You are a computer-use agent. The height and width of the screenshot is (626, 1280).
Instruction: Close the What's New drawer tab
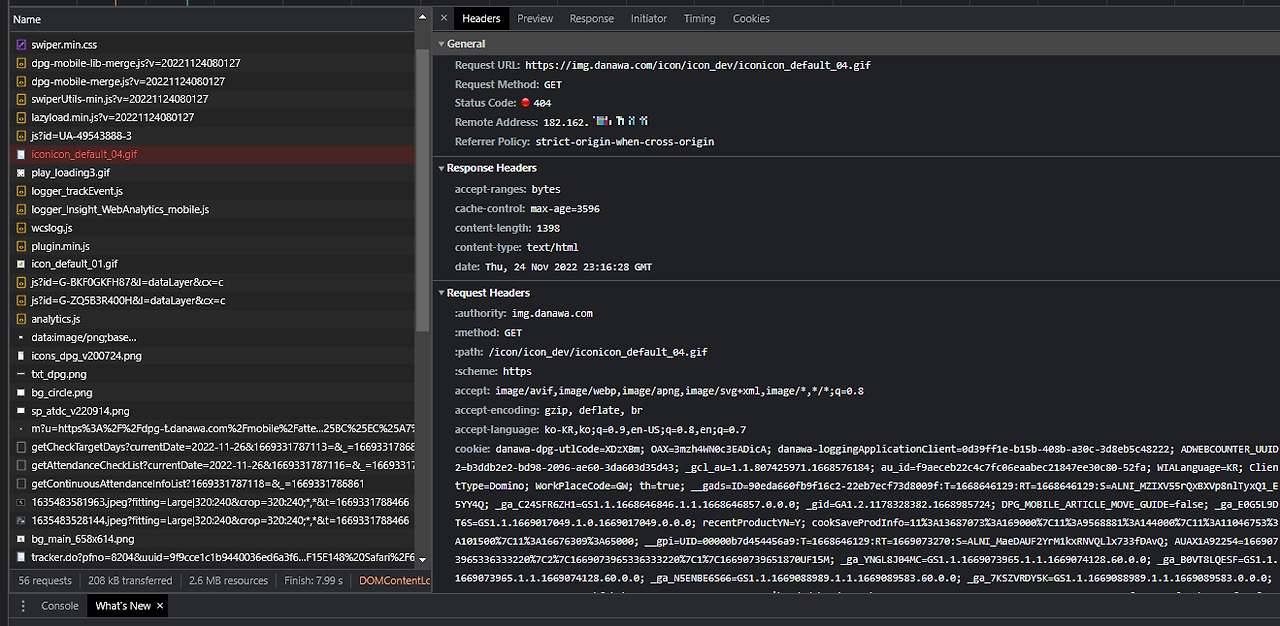tap(159, 606)
